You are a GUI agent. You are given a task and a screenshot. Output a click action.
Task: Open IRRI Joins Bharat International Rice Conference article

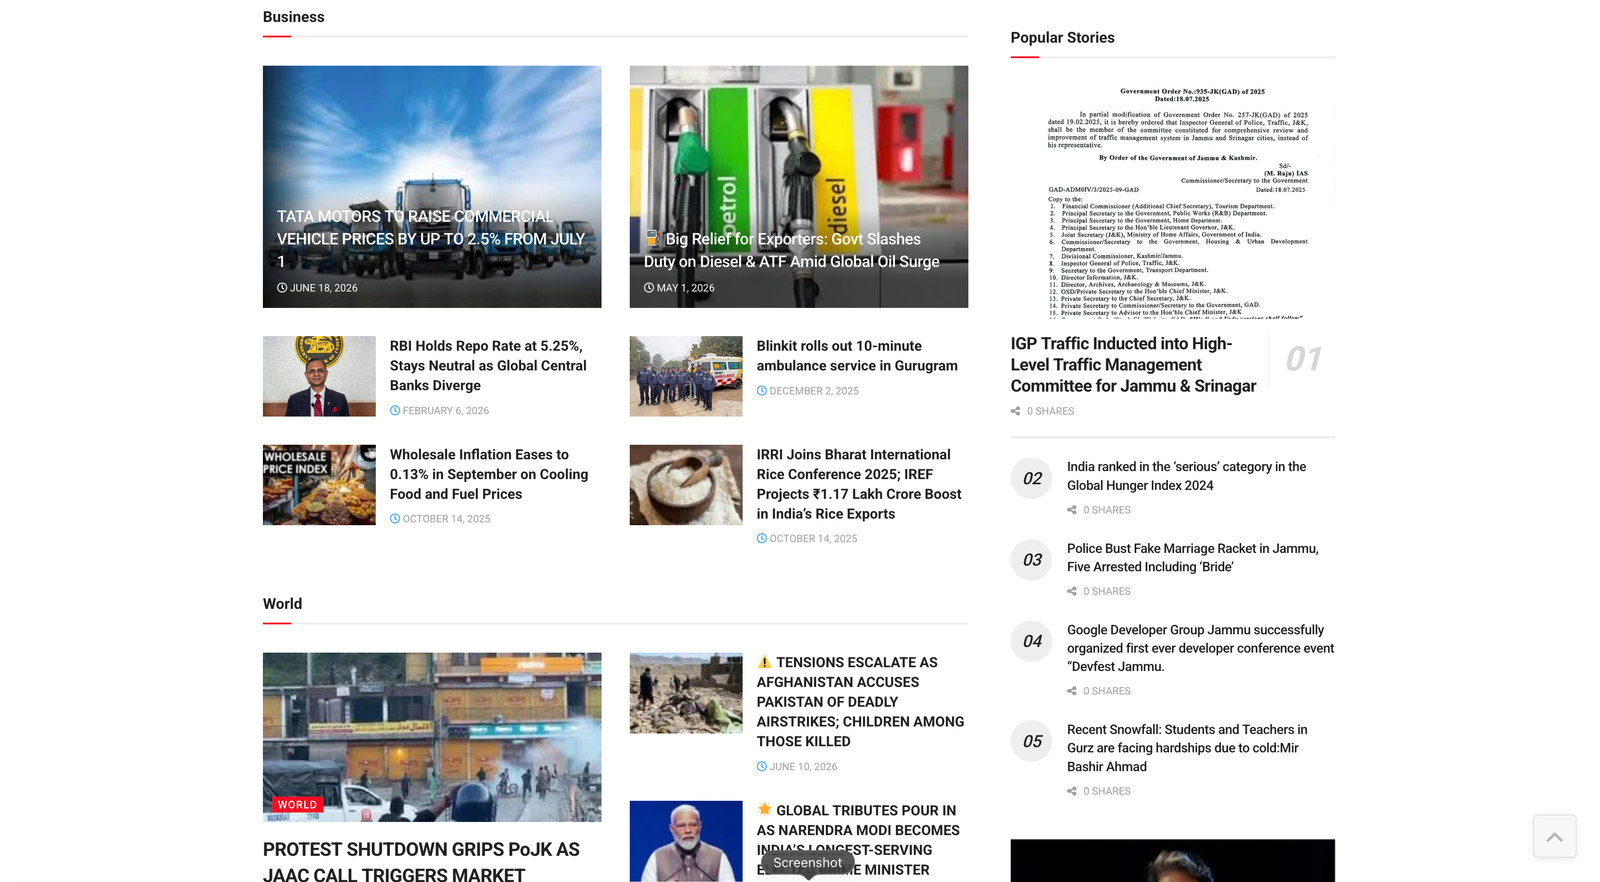859,484
